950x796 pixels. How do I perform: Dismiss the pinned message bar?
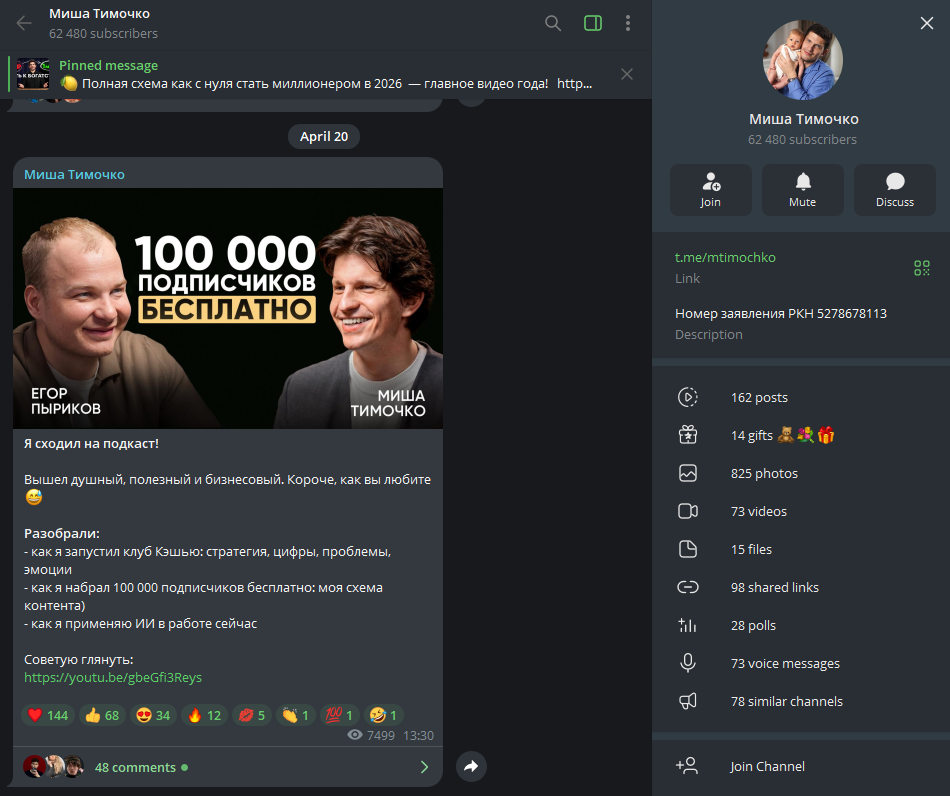(x=627, y=74)
